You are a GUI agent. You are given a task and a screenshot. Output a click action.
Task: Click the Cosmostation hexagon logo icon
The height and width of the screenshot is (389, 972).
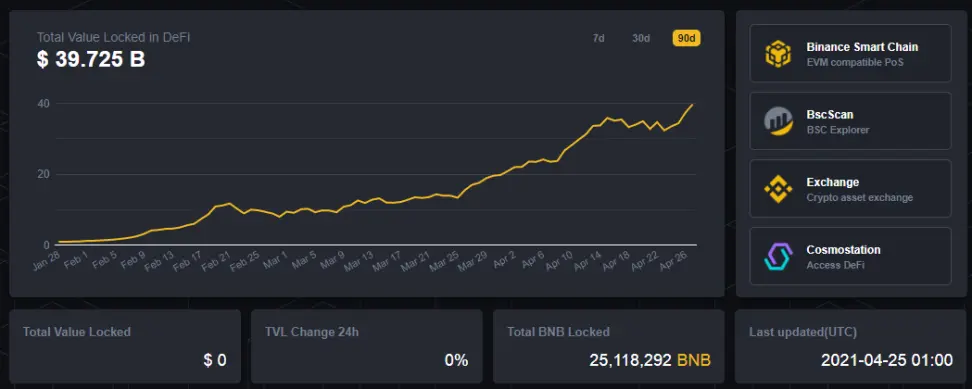778,256
